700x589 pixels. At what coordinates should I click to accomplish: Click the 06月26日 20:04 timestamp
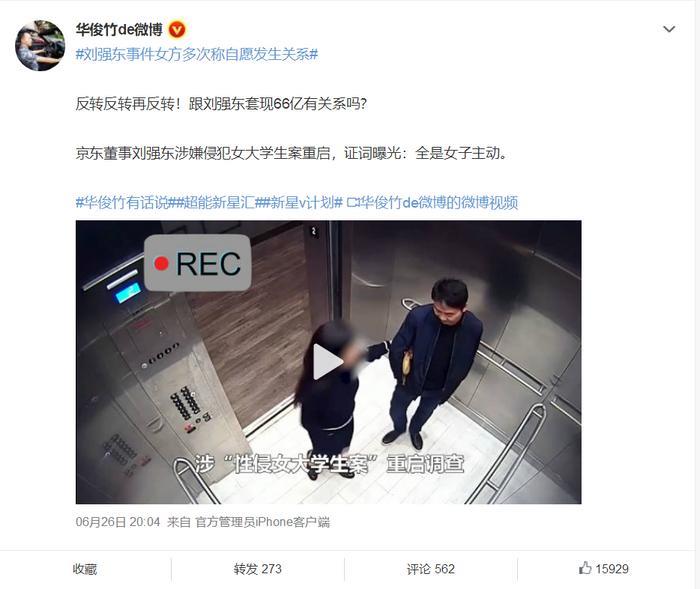(118, 522)
